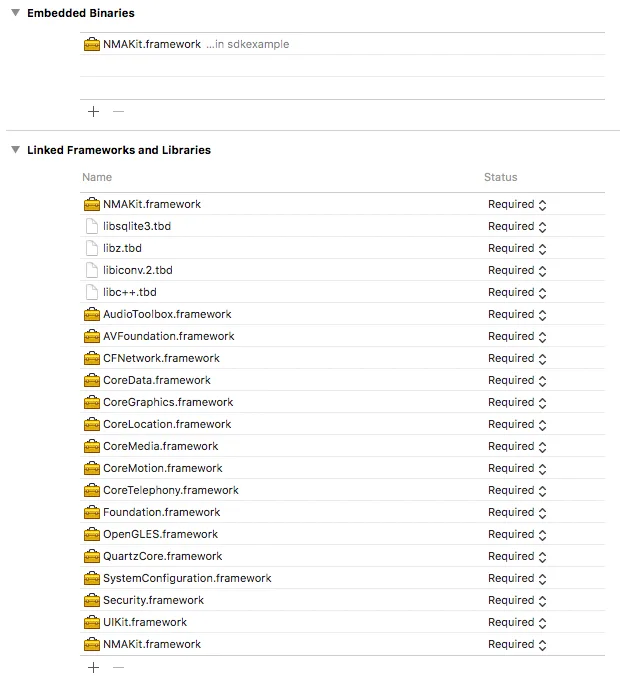The width and height of the screenshot is (620, 679).
Task: Click the UIKit.framework toolbox icon
Action: pos(92,622)
